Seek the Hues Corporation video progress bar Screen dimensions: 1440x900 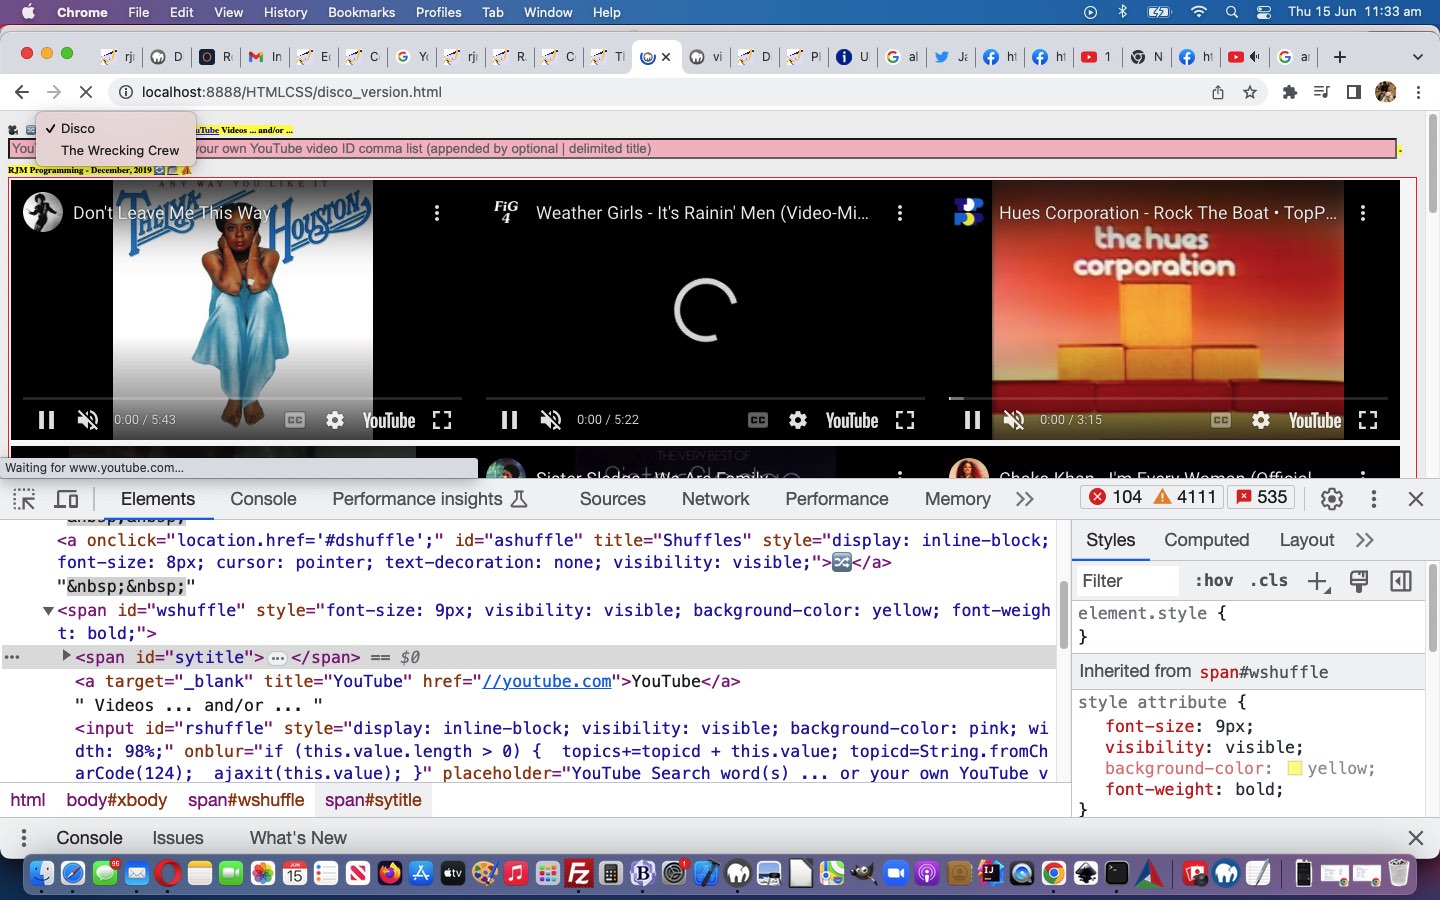tap(1168, 398)
